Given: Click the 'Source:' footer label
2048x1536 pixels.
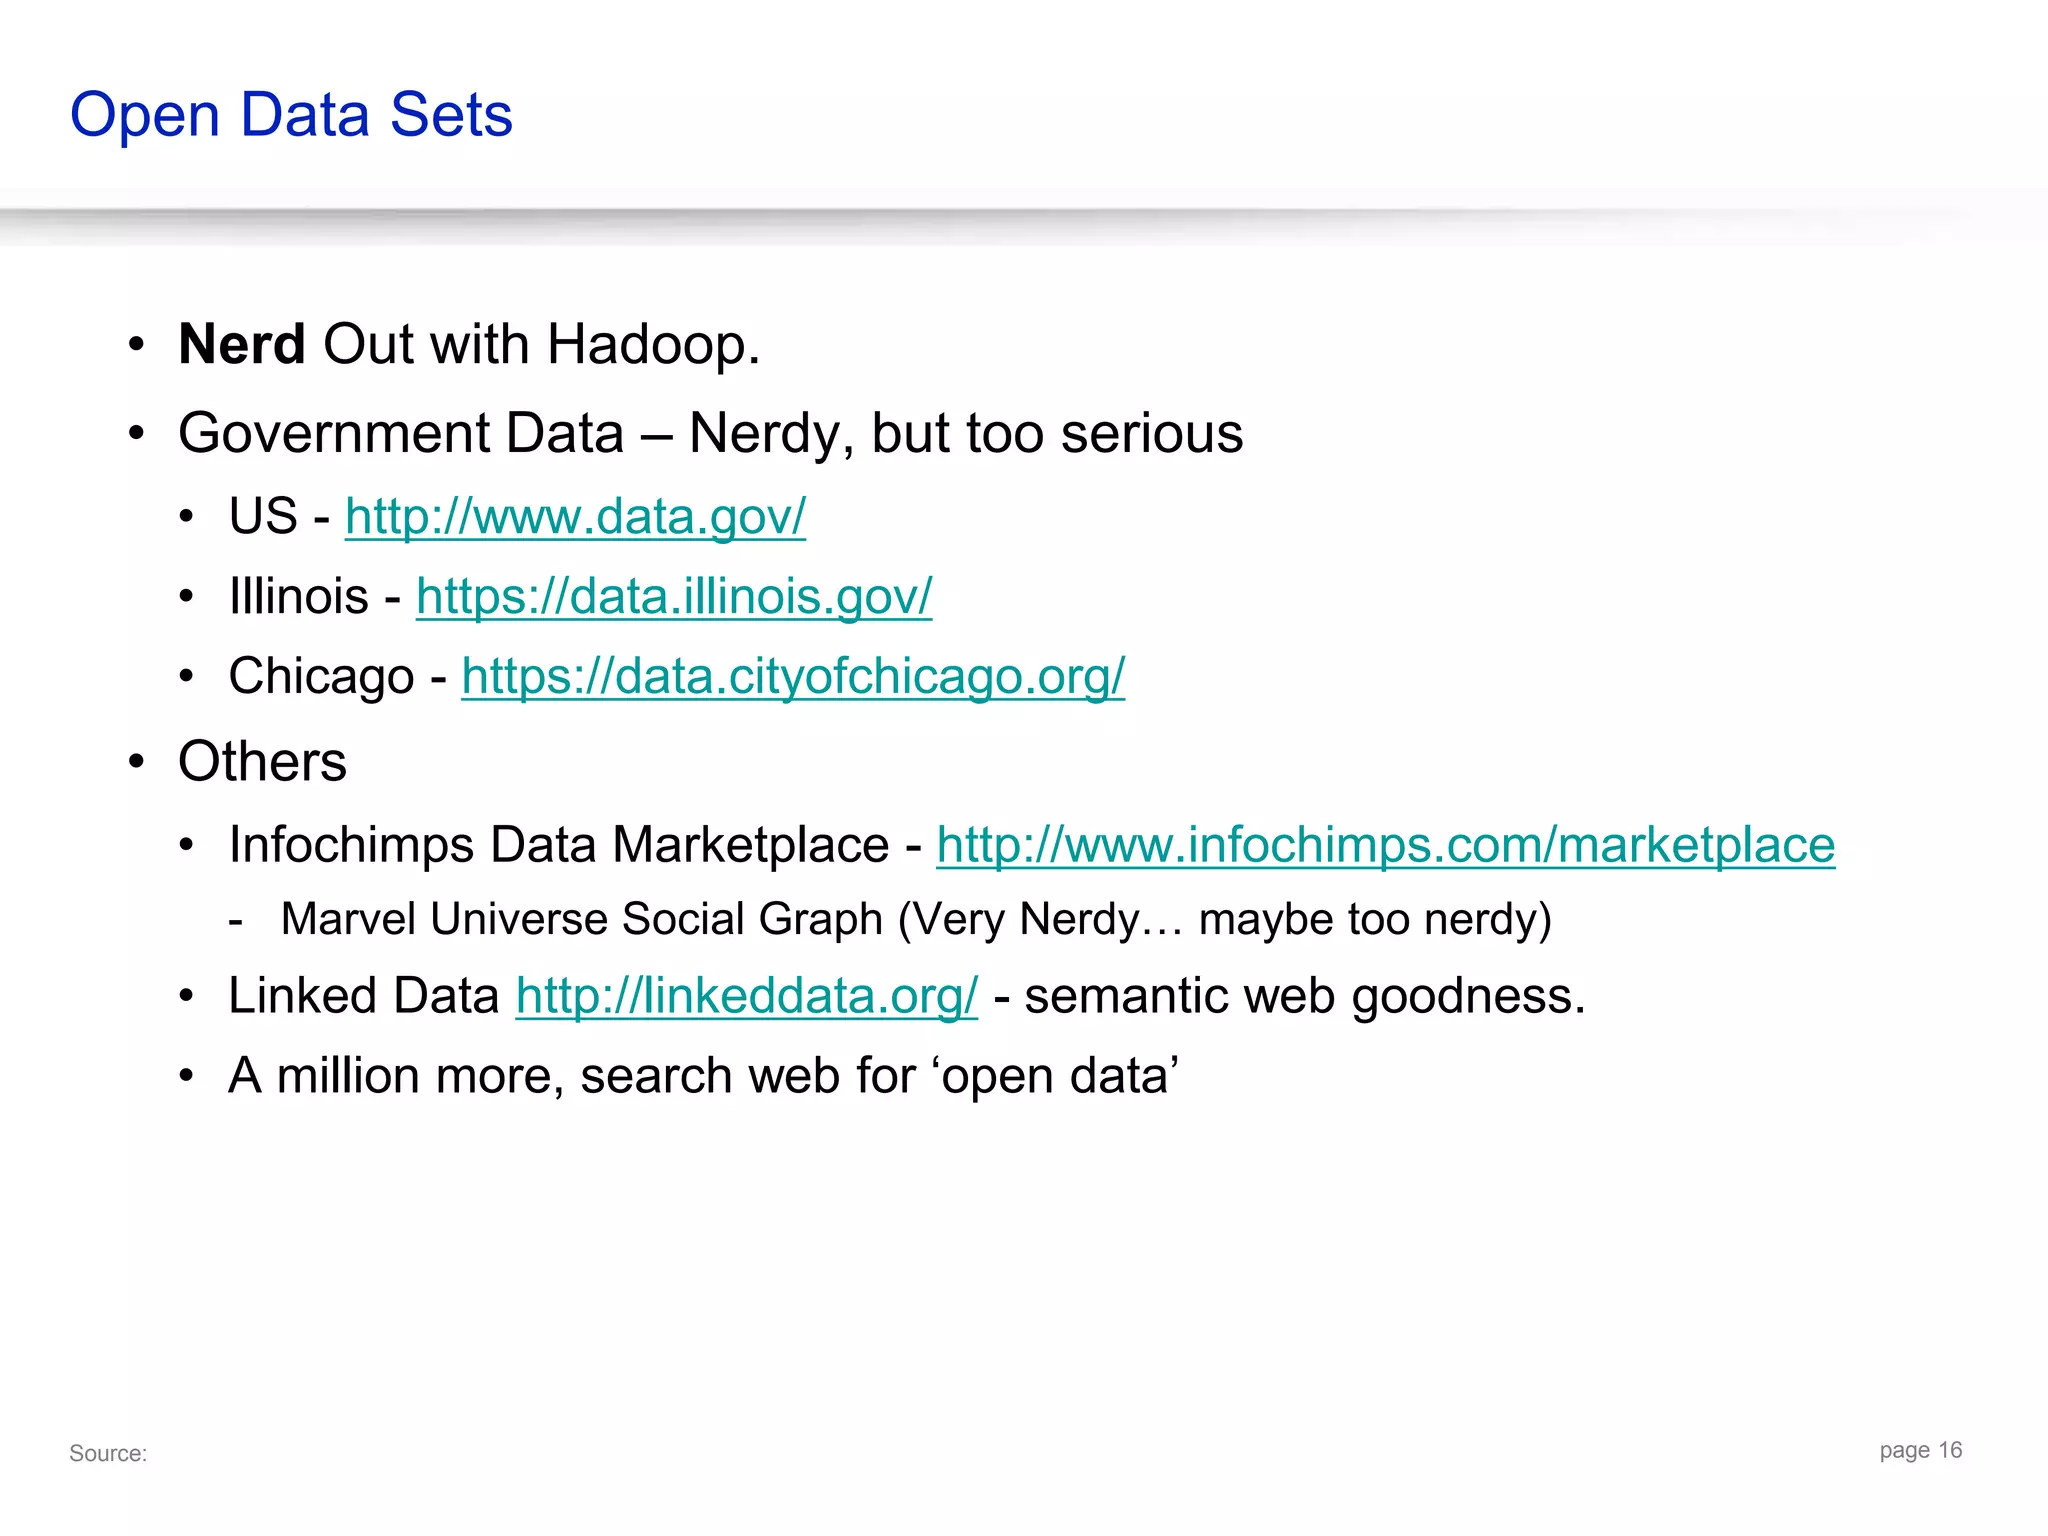Looking at the screenshot, I should (x=108, y=1454).
